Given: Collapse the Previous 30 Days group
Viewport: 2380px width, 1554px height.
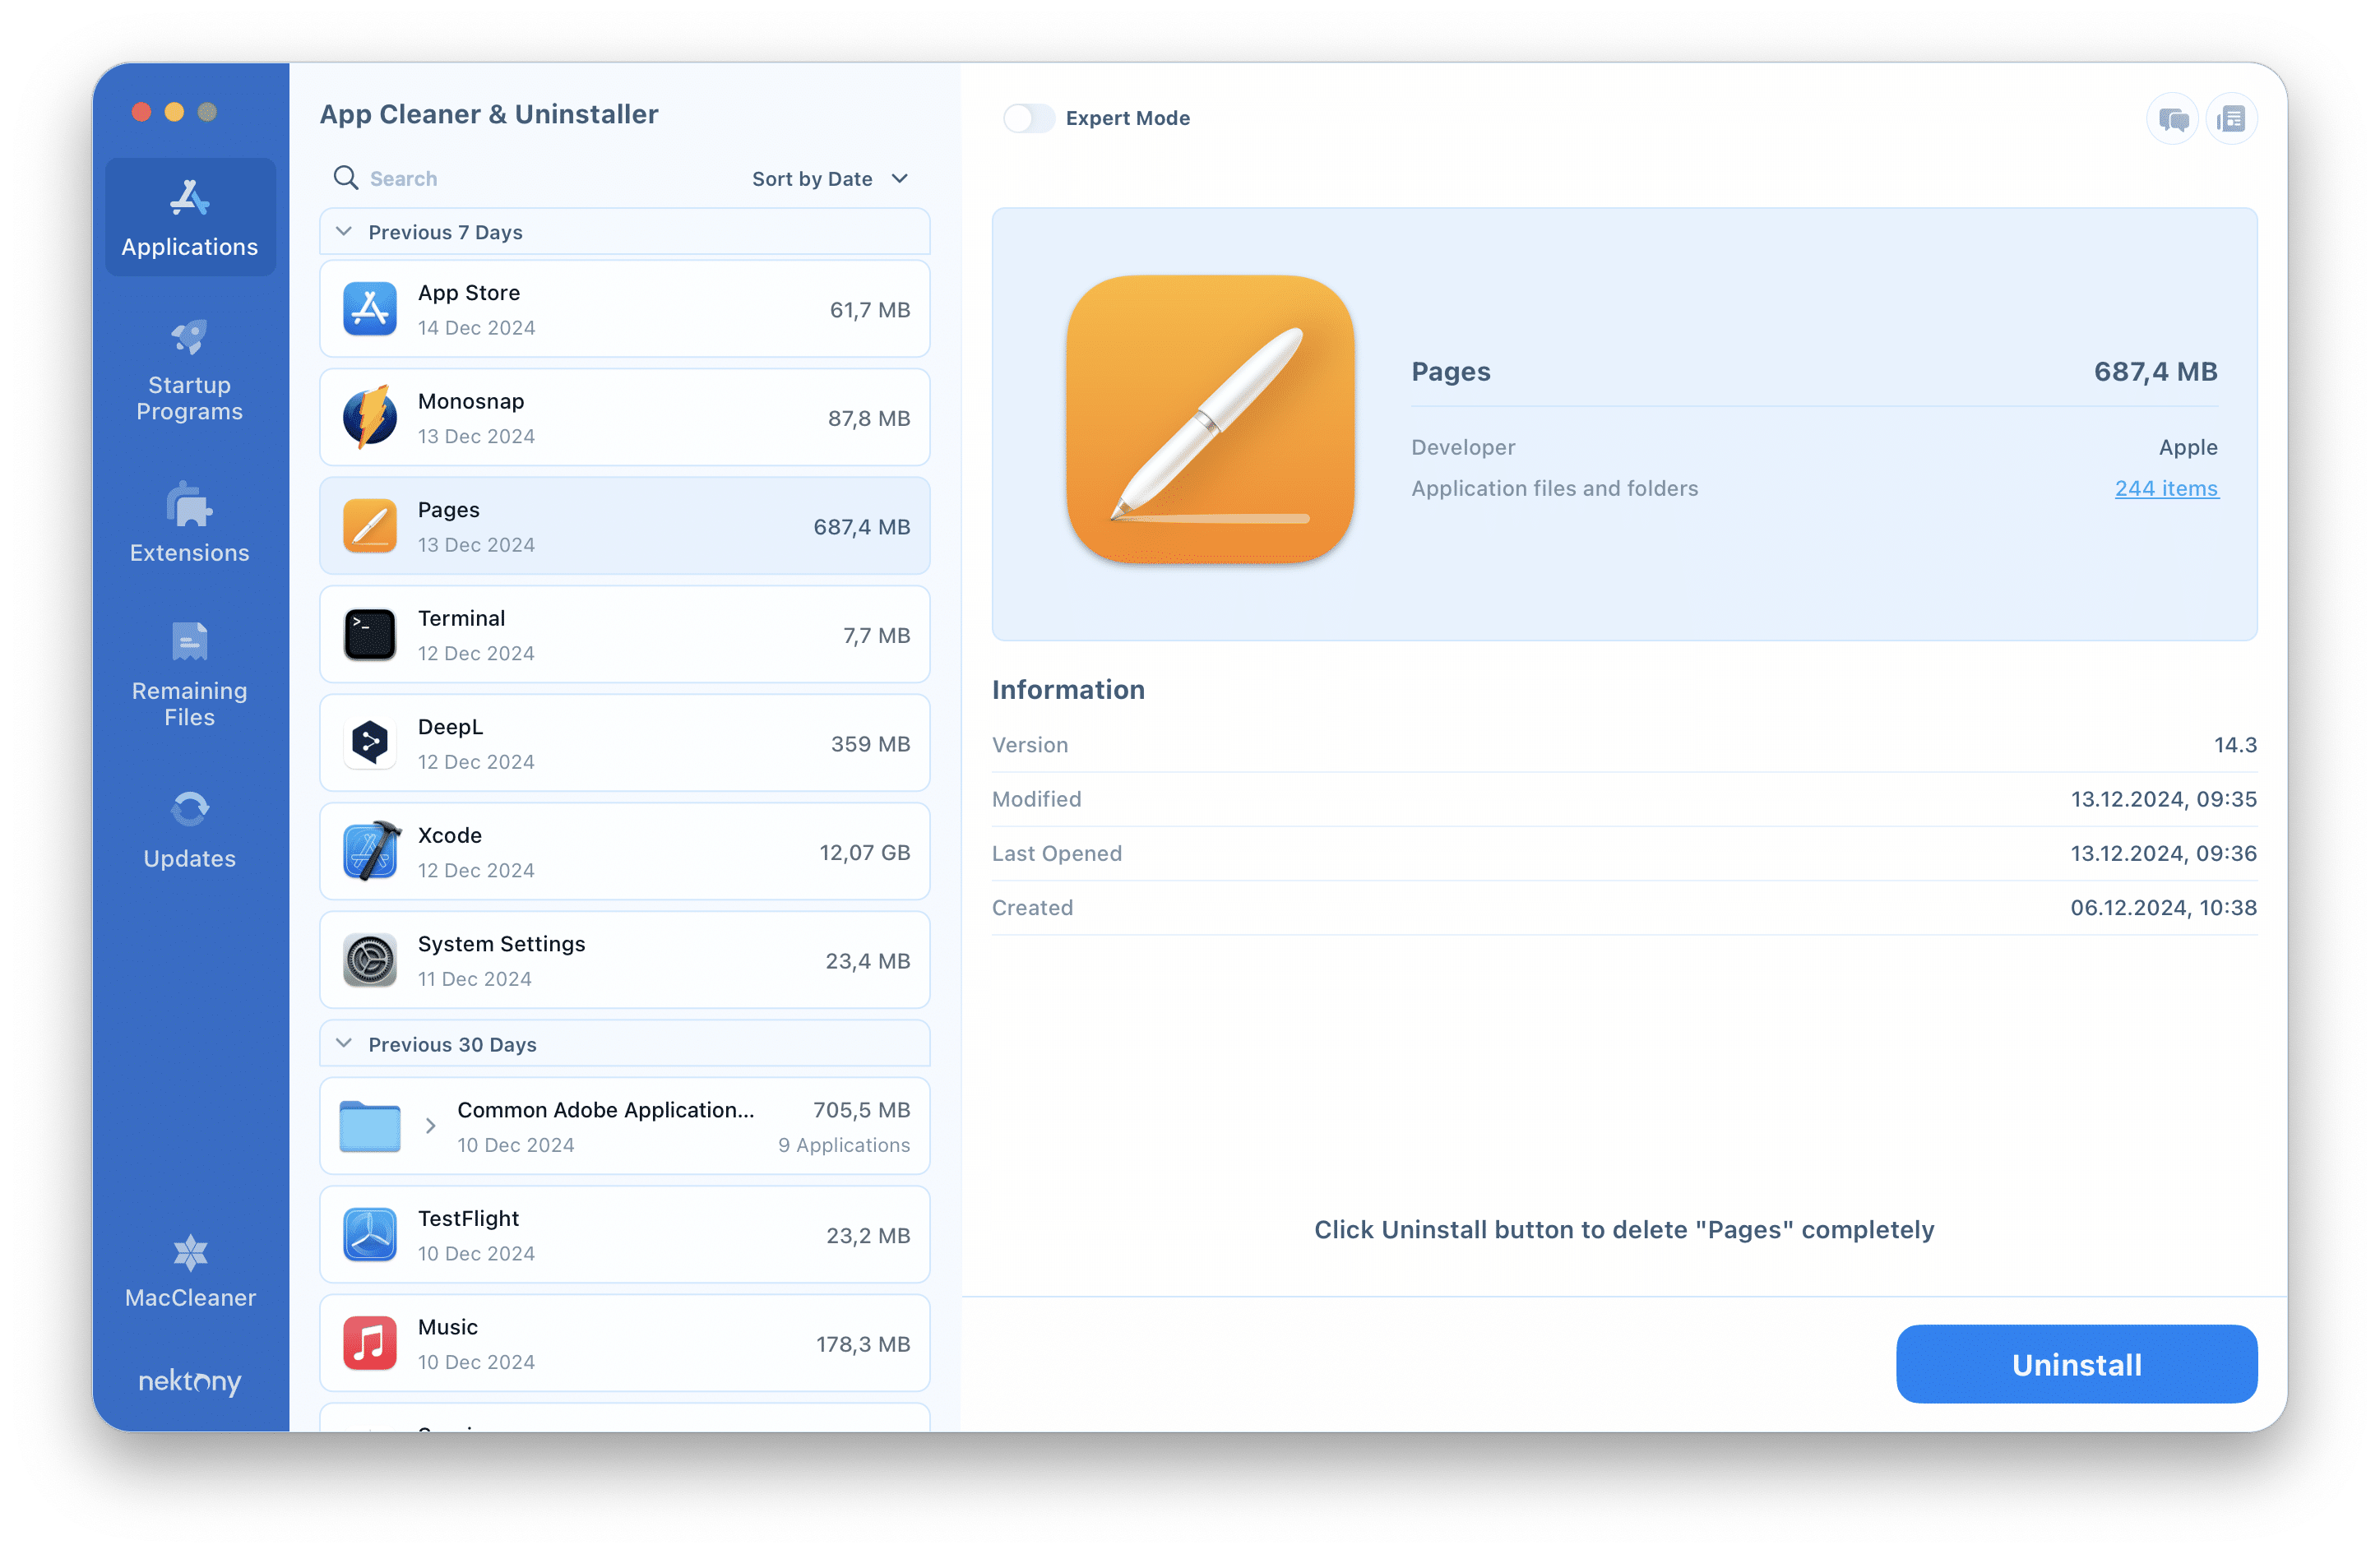Looking at the screenshot, I should tap(344, 1044).
